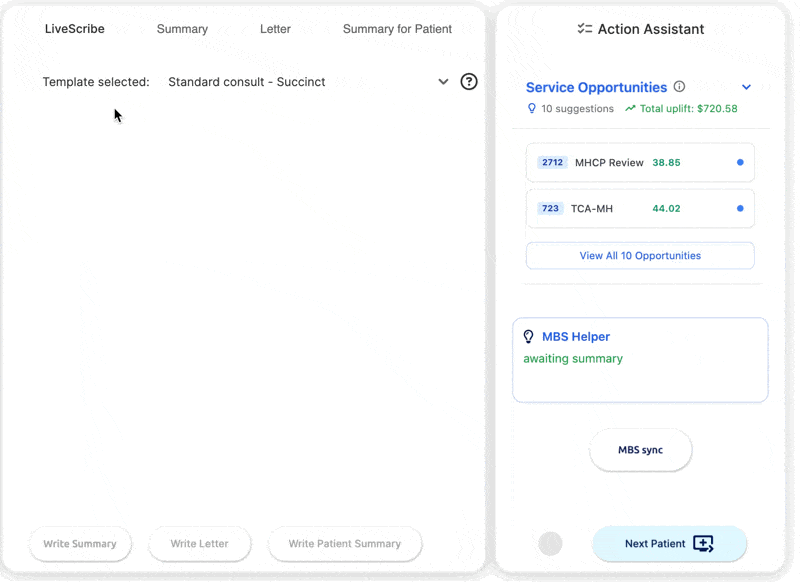Click the Action Assistant checklist icon
Image resolution: width=800 pixels, height=582 pixels.
[x=585, y=29]
